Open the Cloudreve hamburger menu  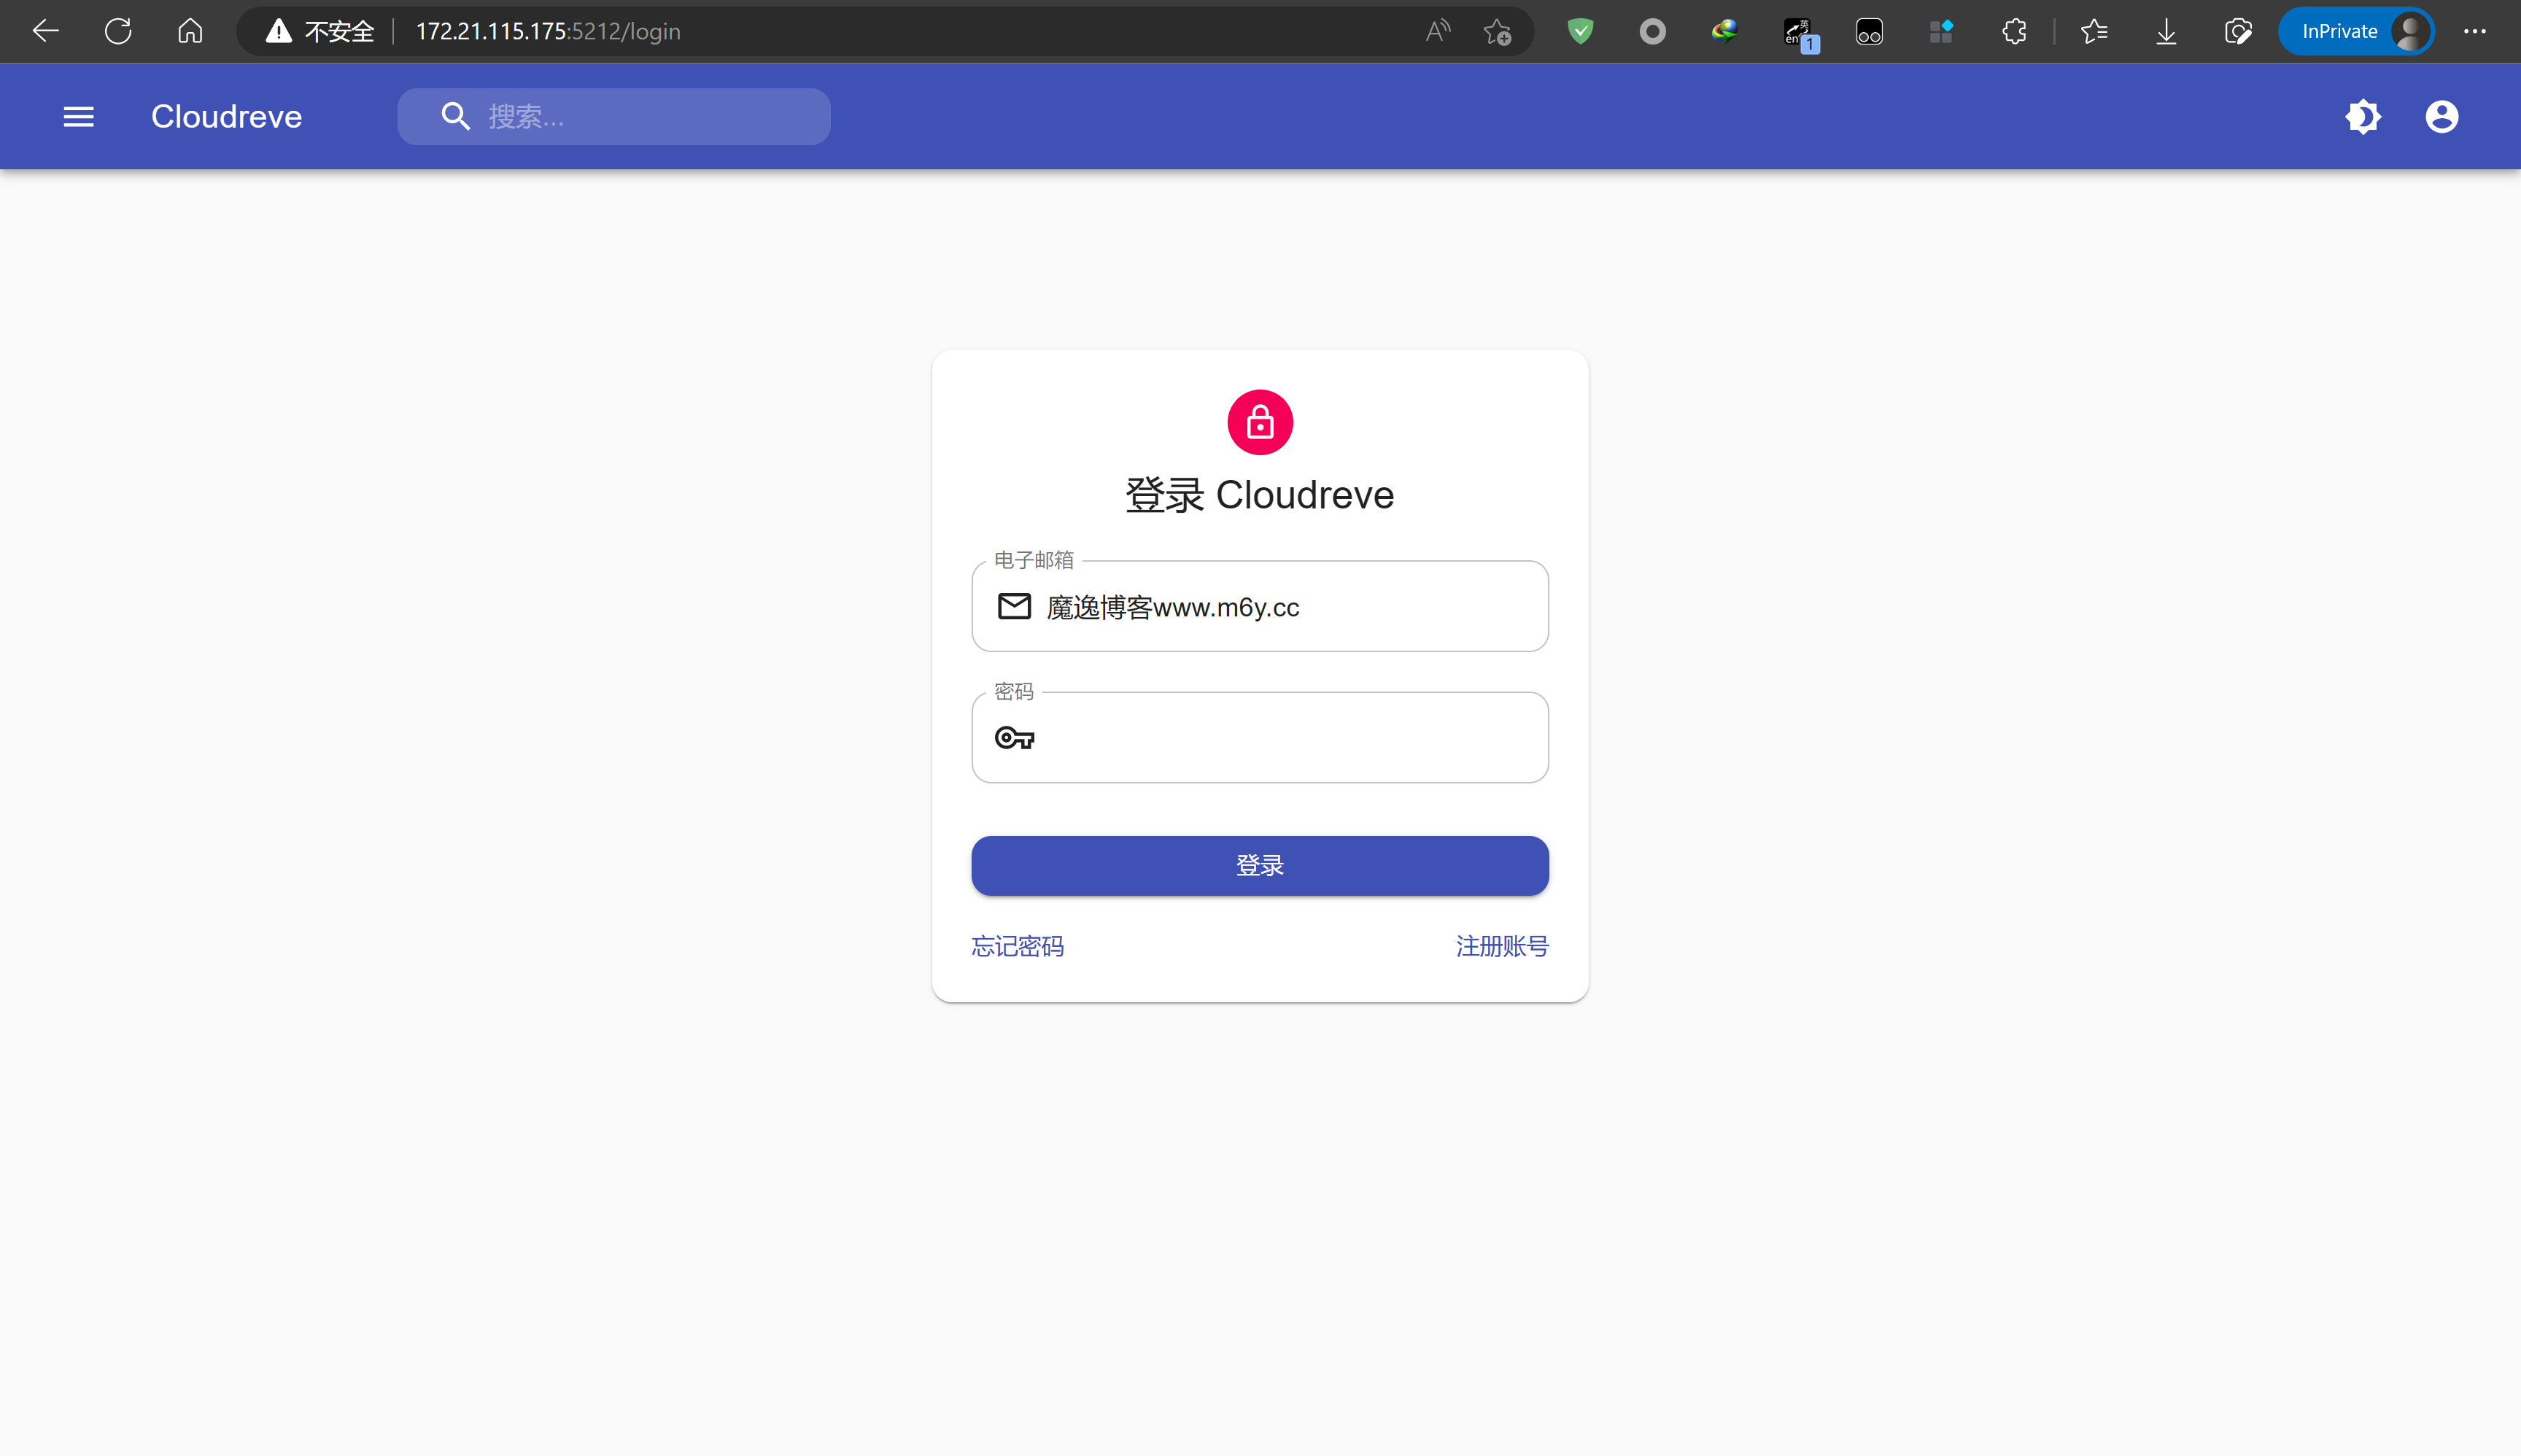pos(78,117)
